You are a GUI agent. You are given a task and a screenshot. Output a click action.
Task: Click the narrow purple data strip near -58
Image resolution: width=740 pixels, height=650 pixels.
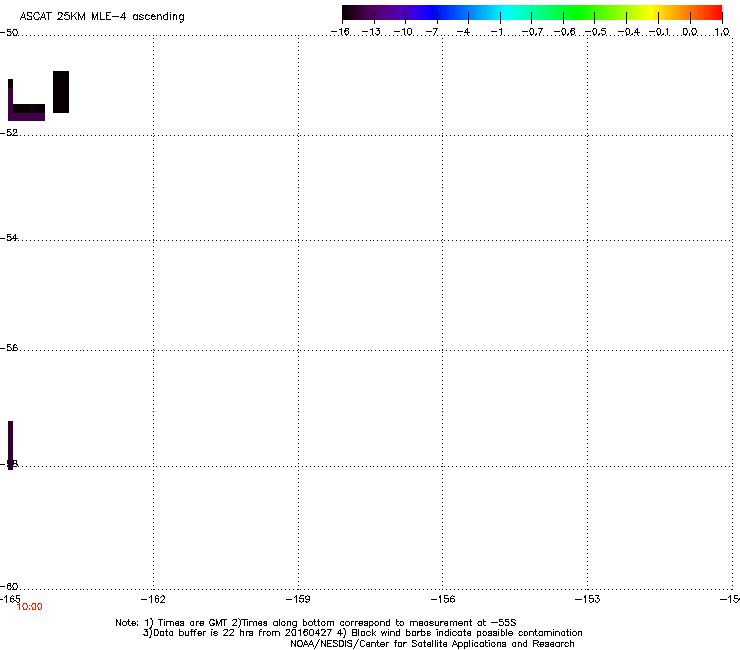click(x=10, y=445)
